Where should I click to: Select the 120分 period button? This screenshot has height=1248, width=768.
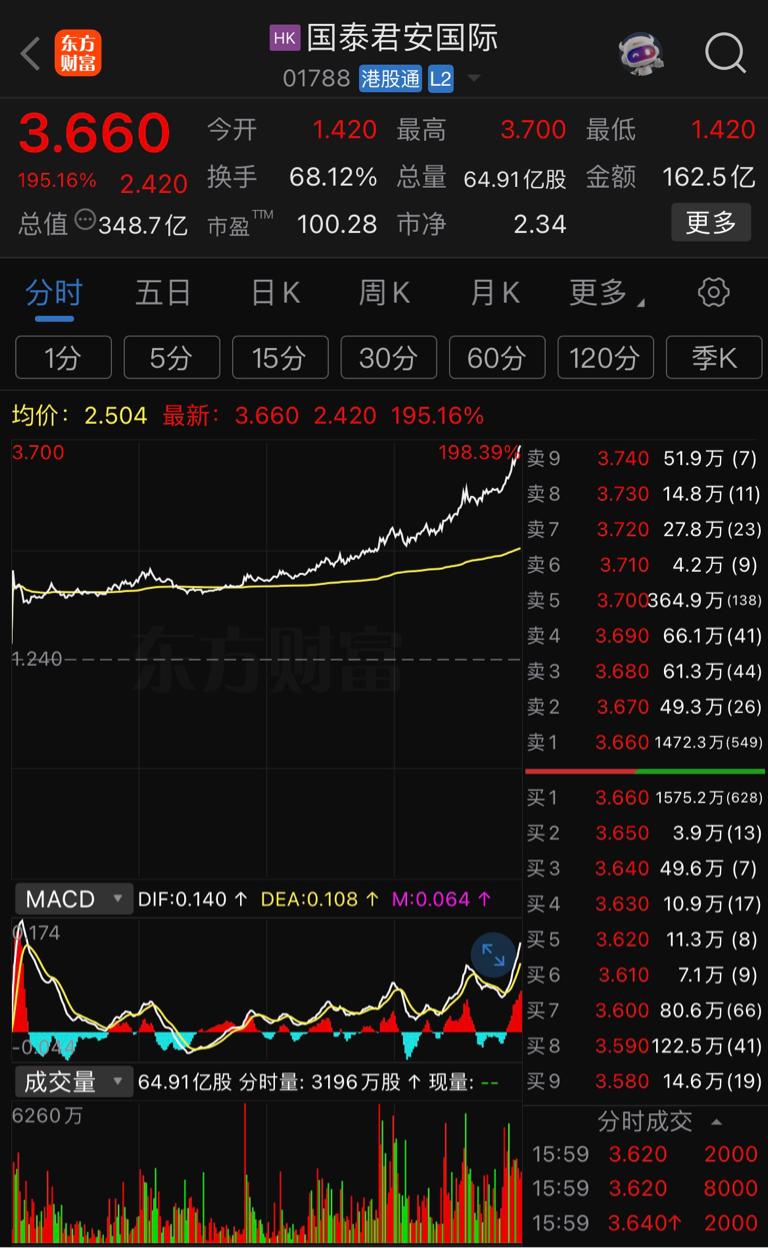(605, 357)
